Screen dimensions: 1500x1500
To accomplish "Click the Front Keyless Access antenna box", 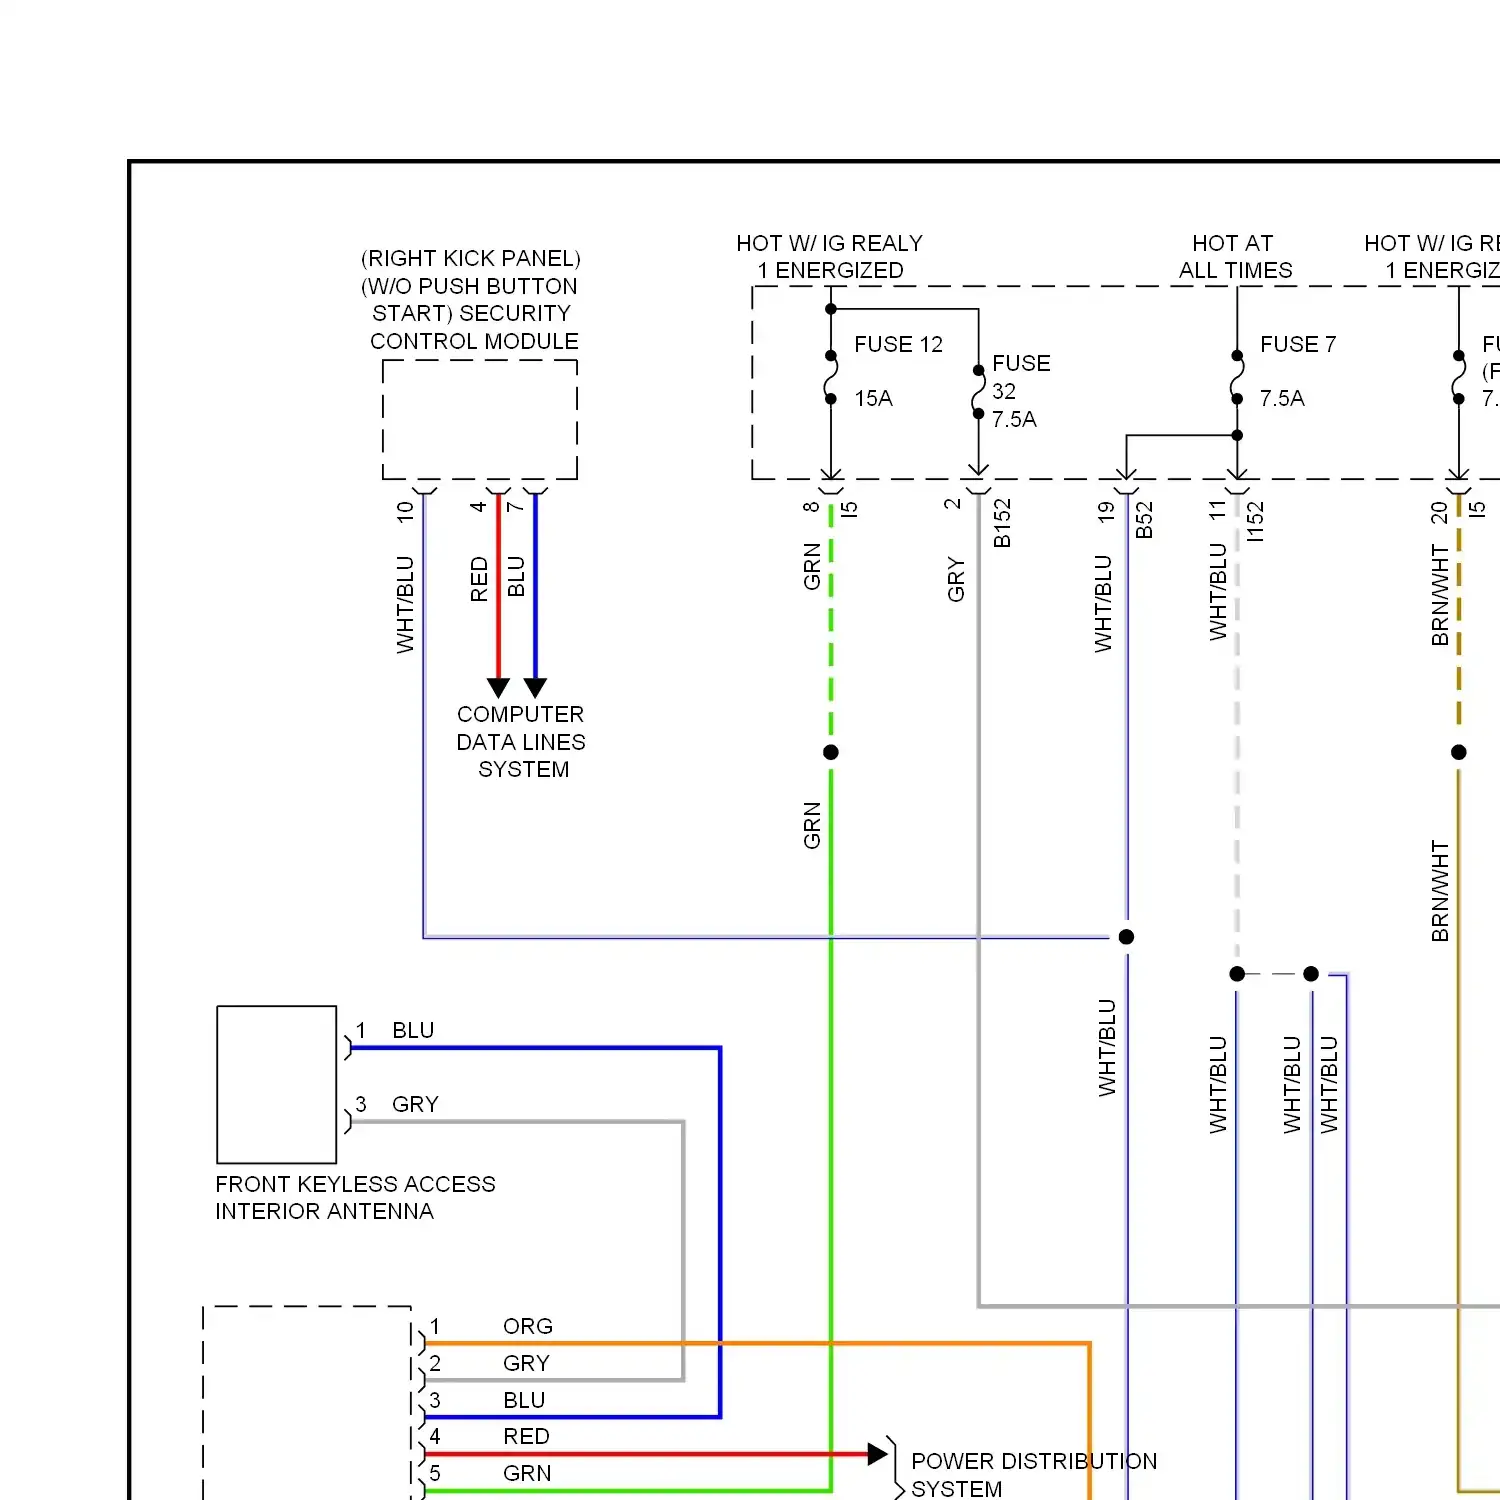I will click(277, 1084).
